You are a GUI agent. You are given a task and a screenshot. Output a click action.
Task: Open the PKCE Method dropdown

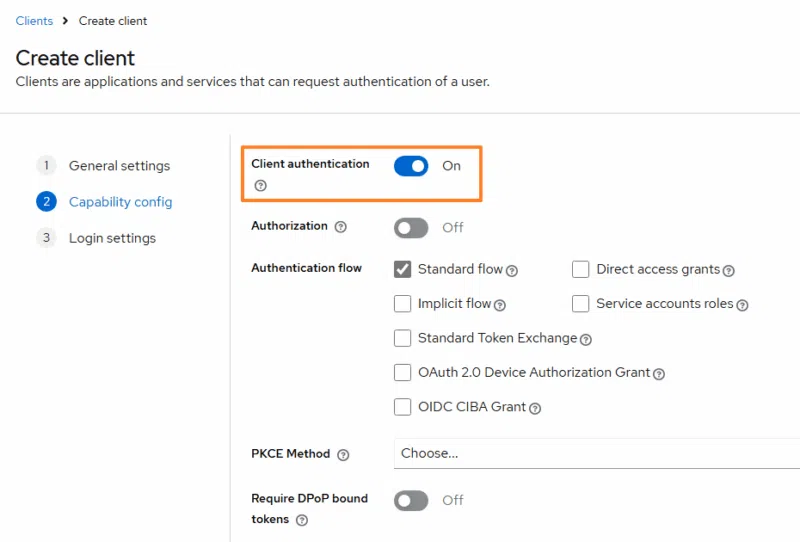[596, 453]
